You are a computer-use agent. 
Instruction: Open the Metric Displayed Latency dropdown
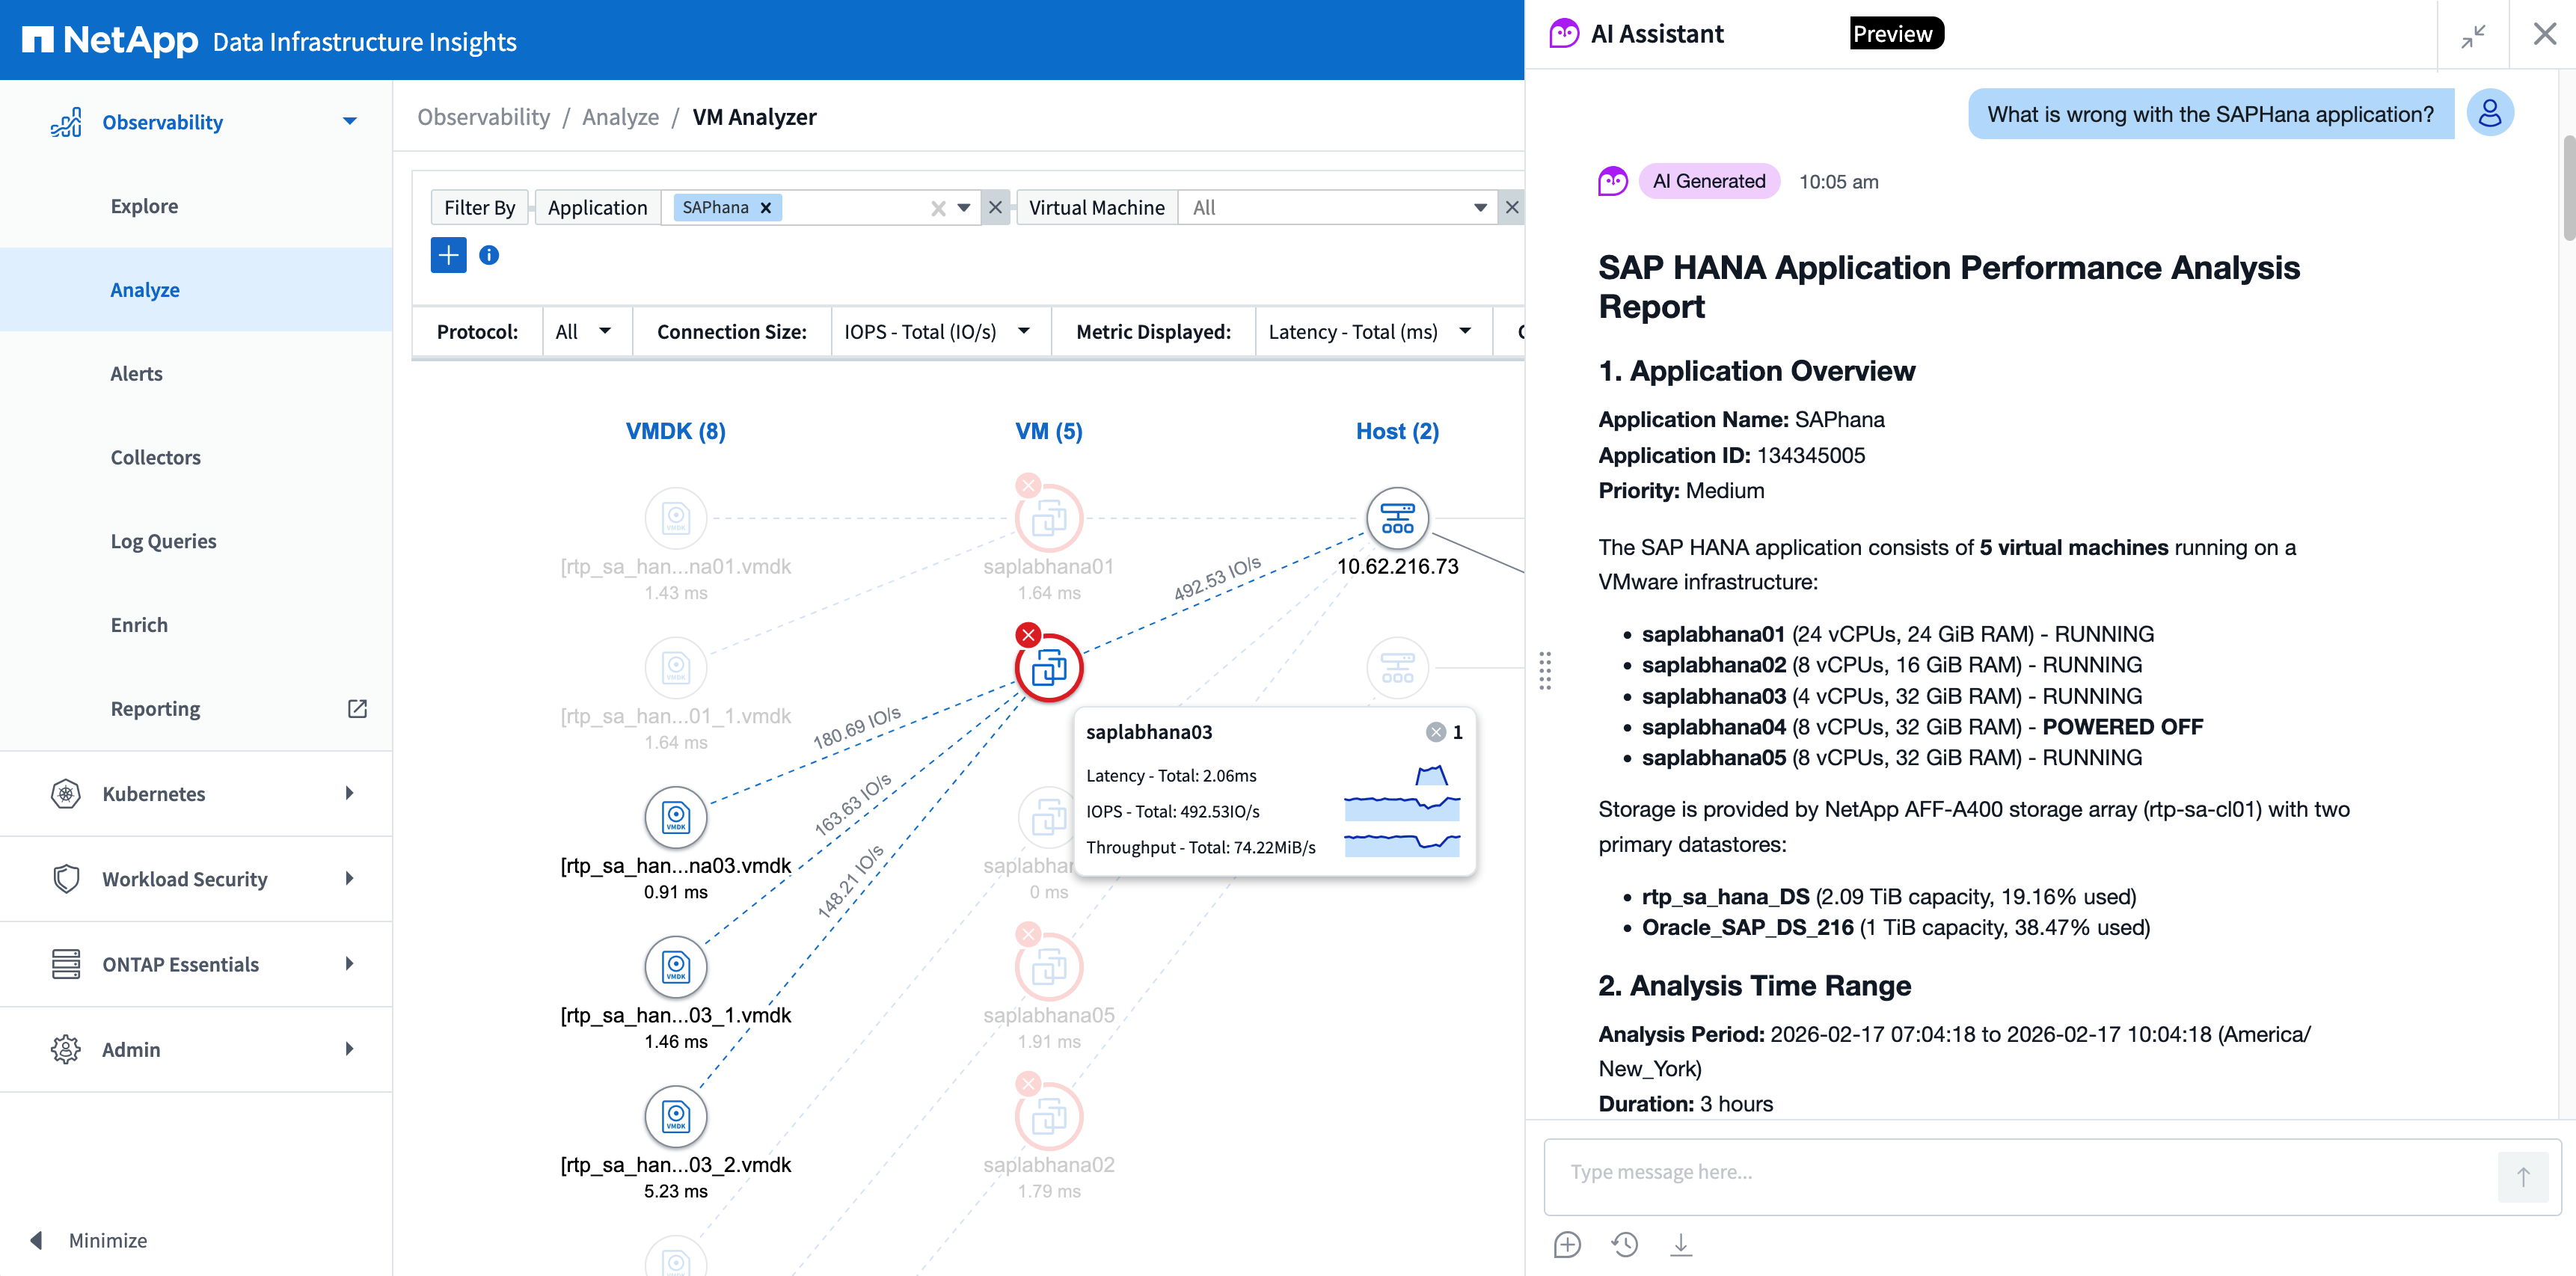[x=1368, y=332]
